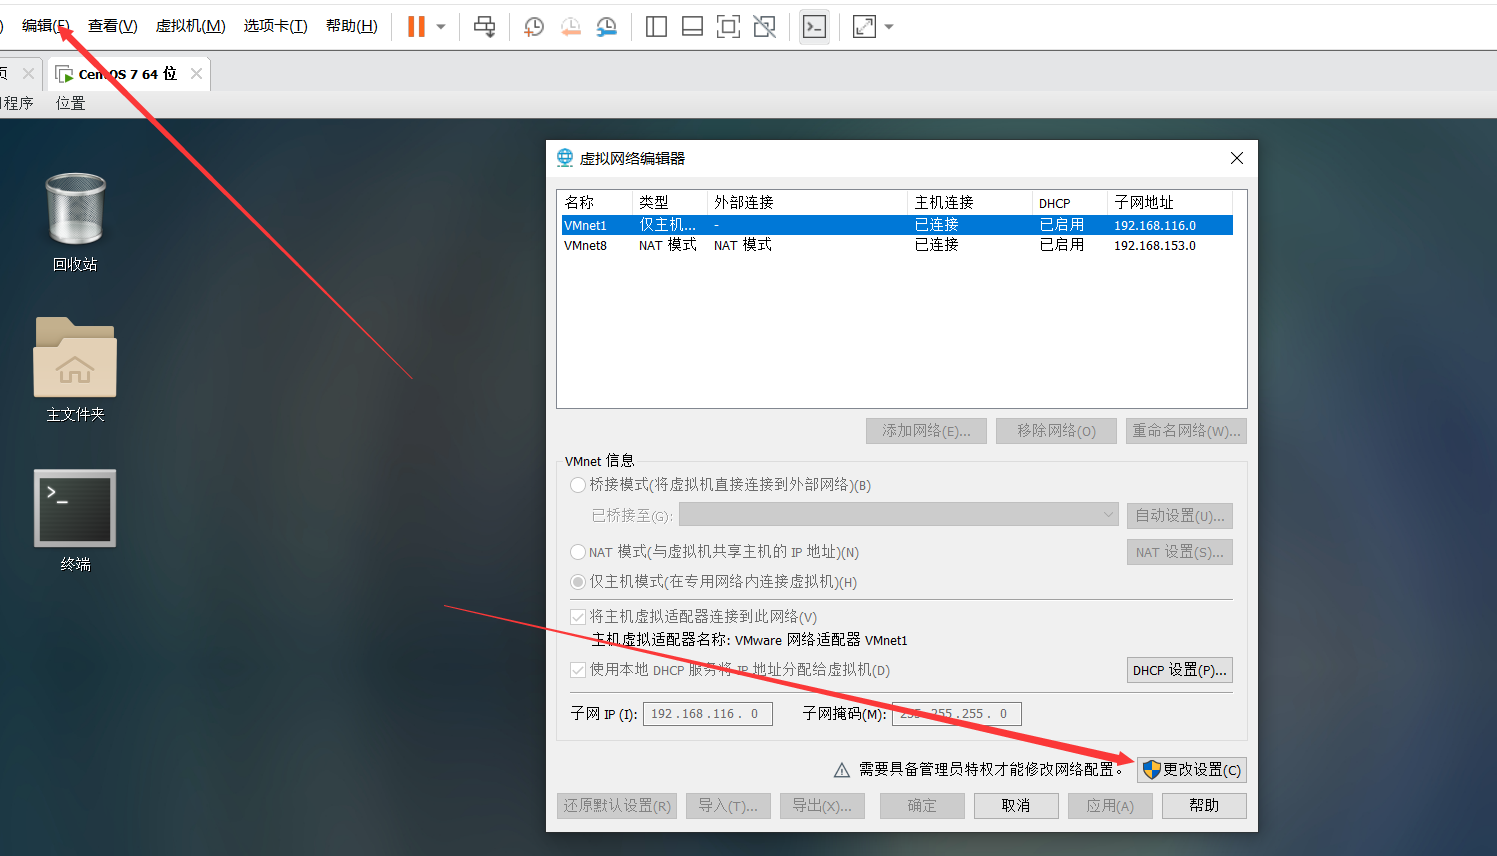Enter full screen mode icon
Image resolution: width=1497 pixels, height=856 pixels.
pos(729,27)
